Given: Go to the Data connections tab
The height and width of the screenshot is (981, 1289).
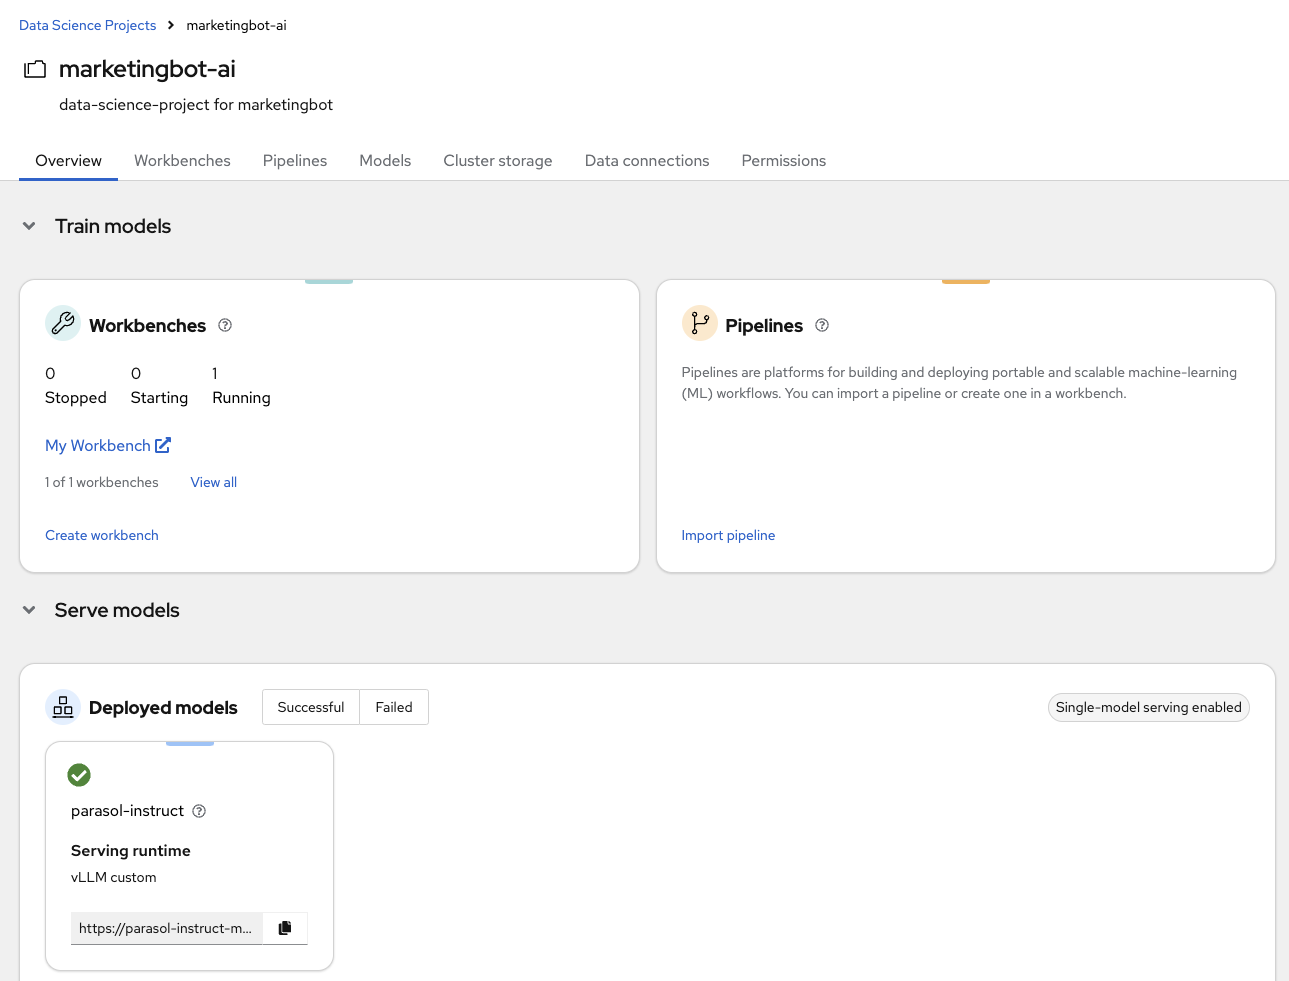Looking at the screenshot, I should (x=647, y=161).
